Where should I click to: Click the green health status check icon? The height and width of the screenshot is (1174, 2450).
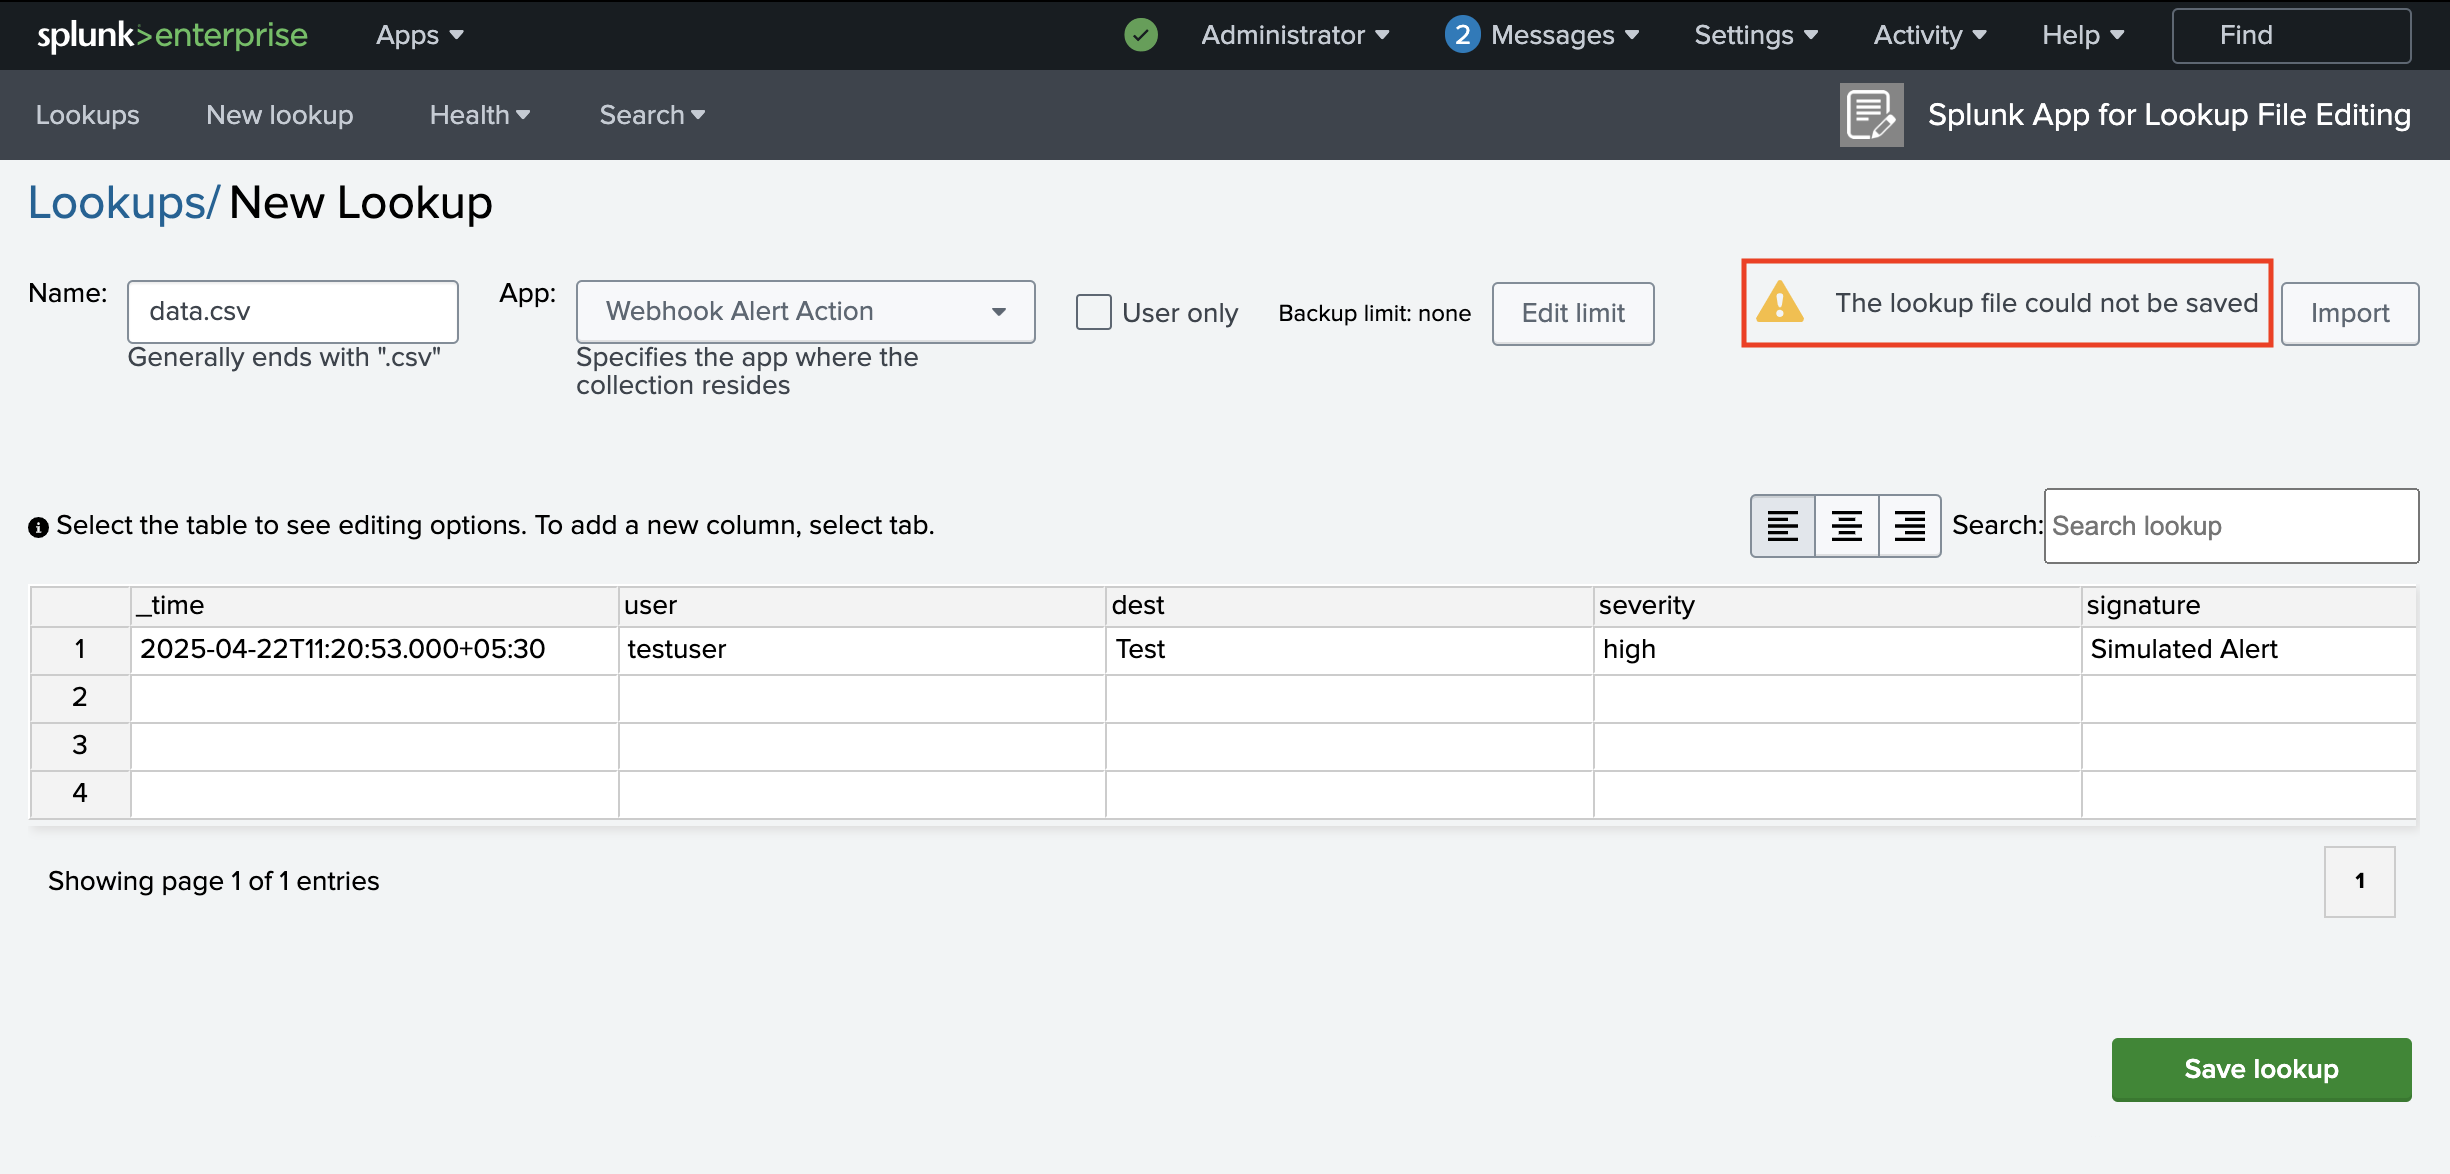(x=1141, y=35)
